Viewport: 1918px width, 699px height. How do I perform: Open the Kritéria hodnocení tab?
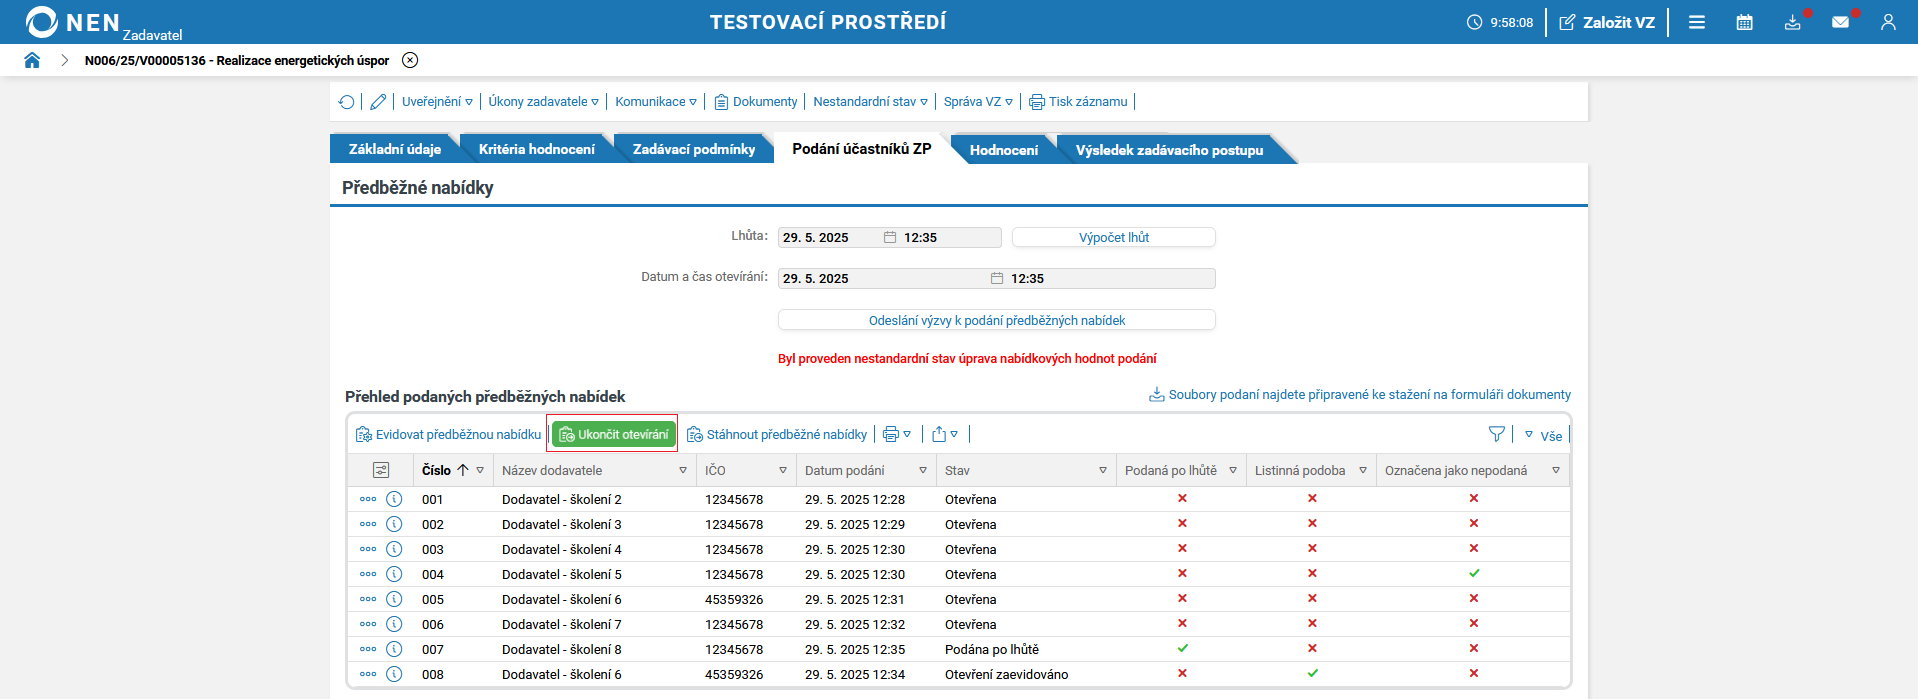(x=536, y=149)
